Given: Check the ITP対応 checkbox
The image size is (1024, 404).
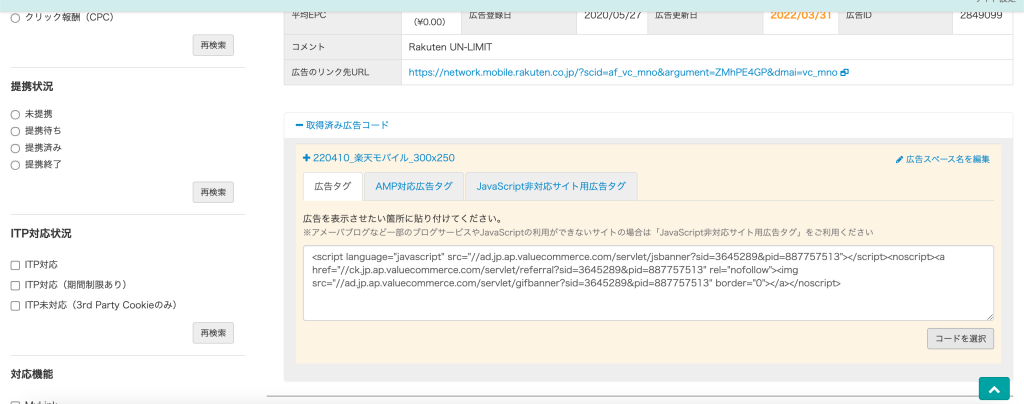Looking at the screenshot, I should tap(16, 266).
